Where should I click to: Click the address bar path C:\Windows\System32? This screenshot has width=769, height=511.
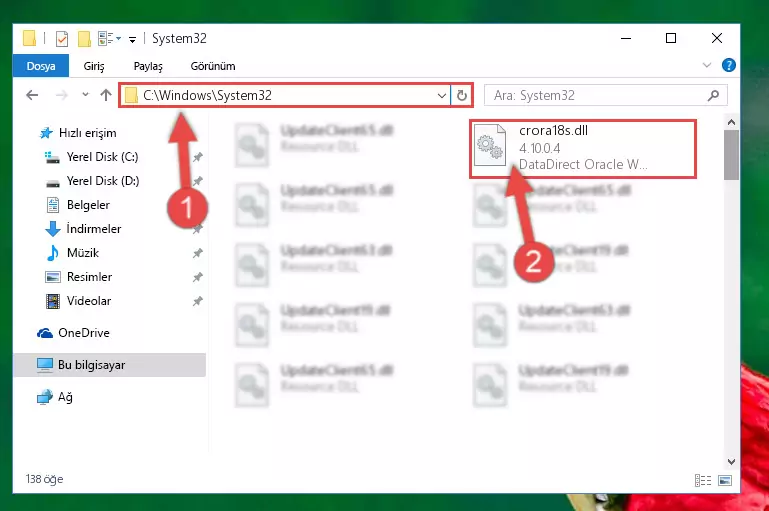coord(207,95)
